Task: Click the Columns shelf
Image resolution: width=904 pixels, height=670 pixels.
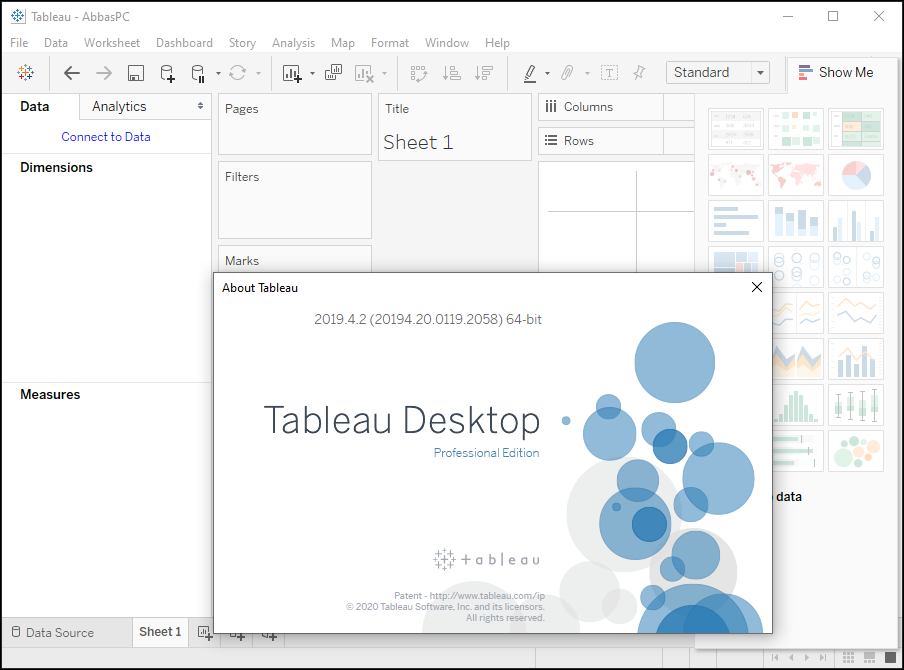Action: (617, 107)
